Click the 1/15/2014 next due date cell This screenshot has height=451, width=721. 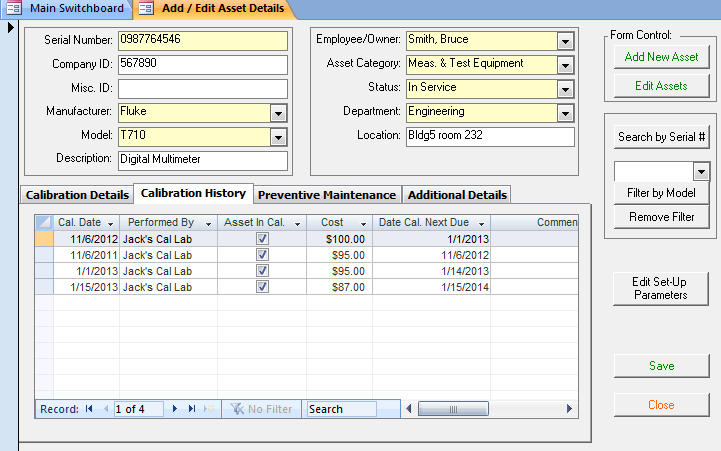pyautogui.click(x=431, y=287)
